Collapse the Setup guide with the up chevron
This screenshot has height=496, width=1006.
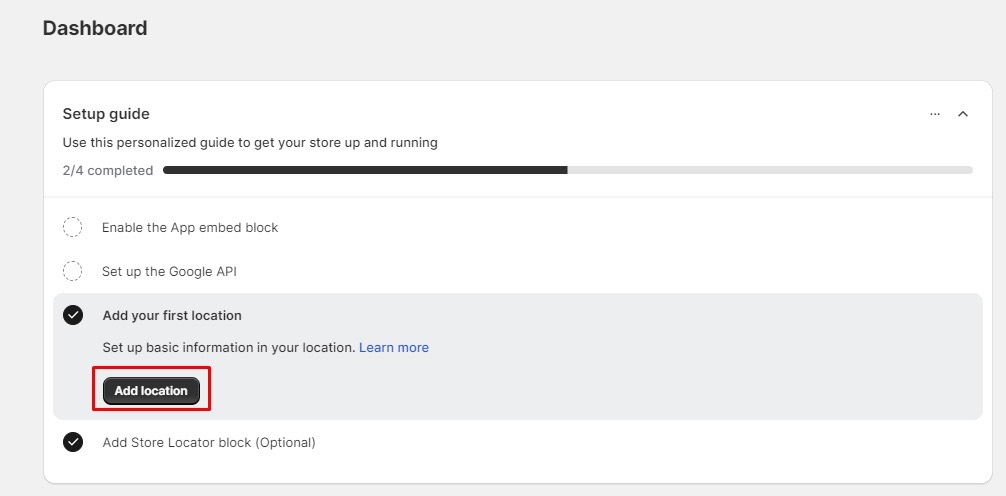(x=962, y=114)
